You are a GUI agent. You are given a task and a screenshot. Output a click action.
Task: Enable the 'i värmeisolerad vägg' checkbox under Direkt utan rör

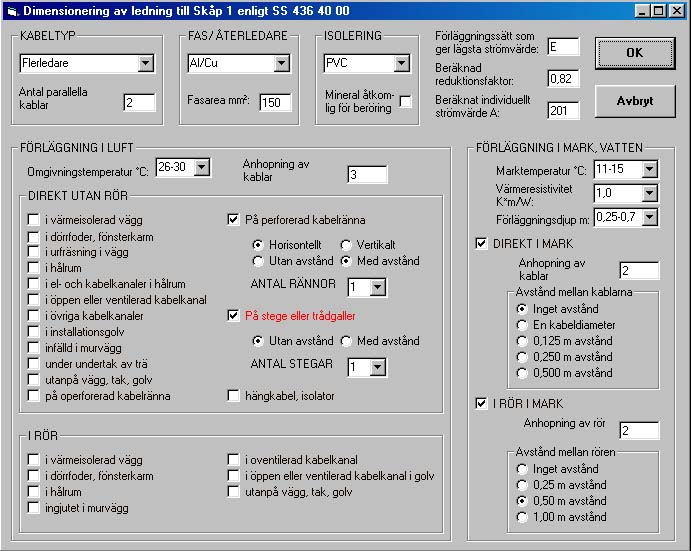click(x=34, y=219)
